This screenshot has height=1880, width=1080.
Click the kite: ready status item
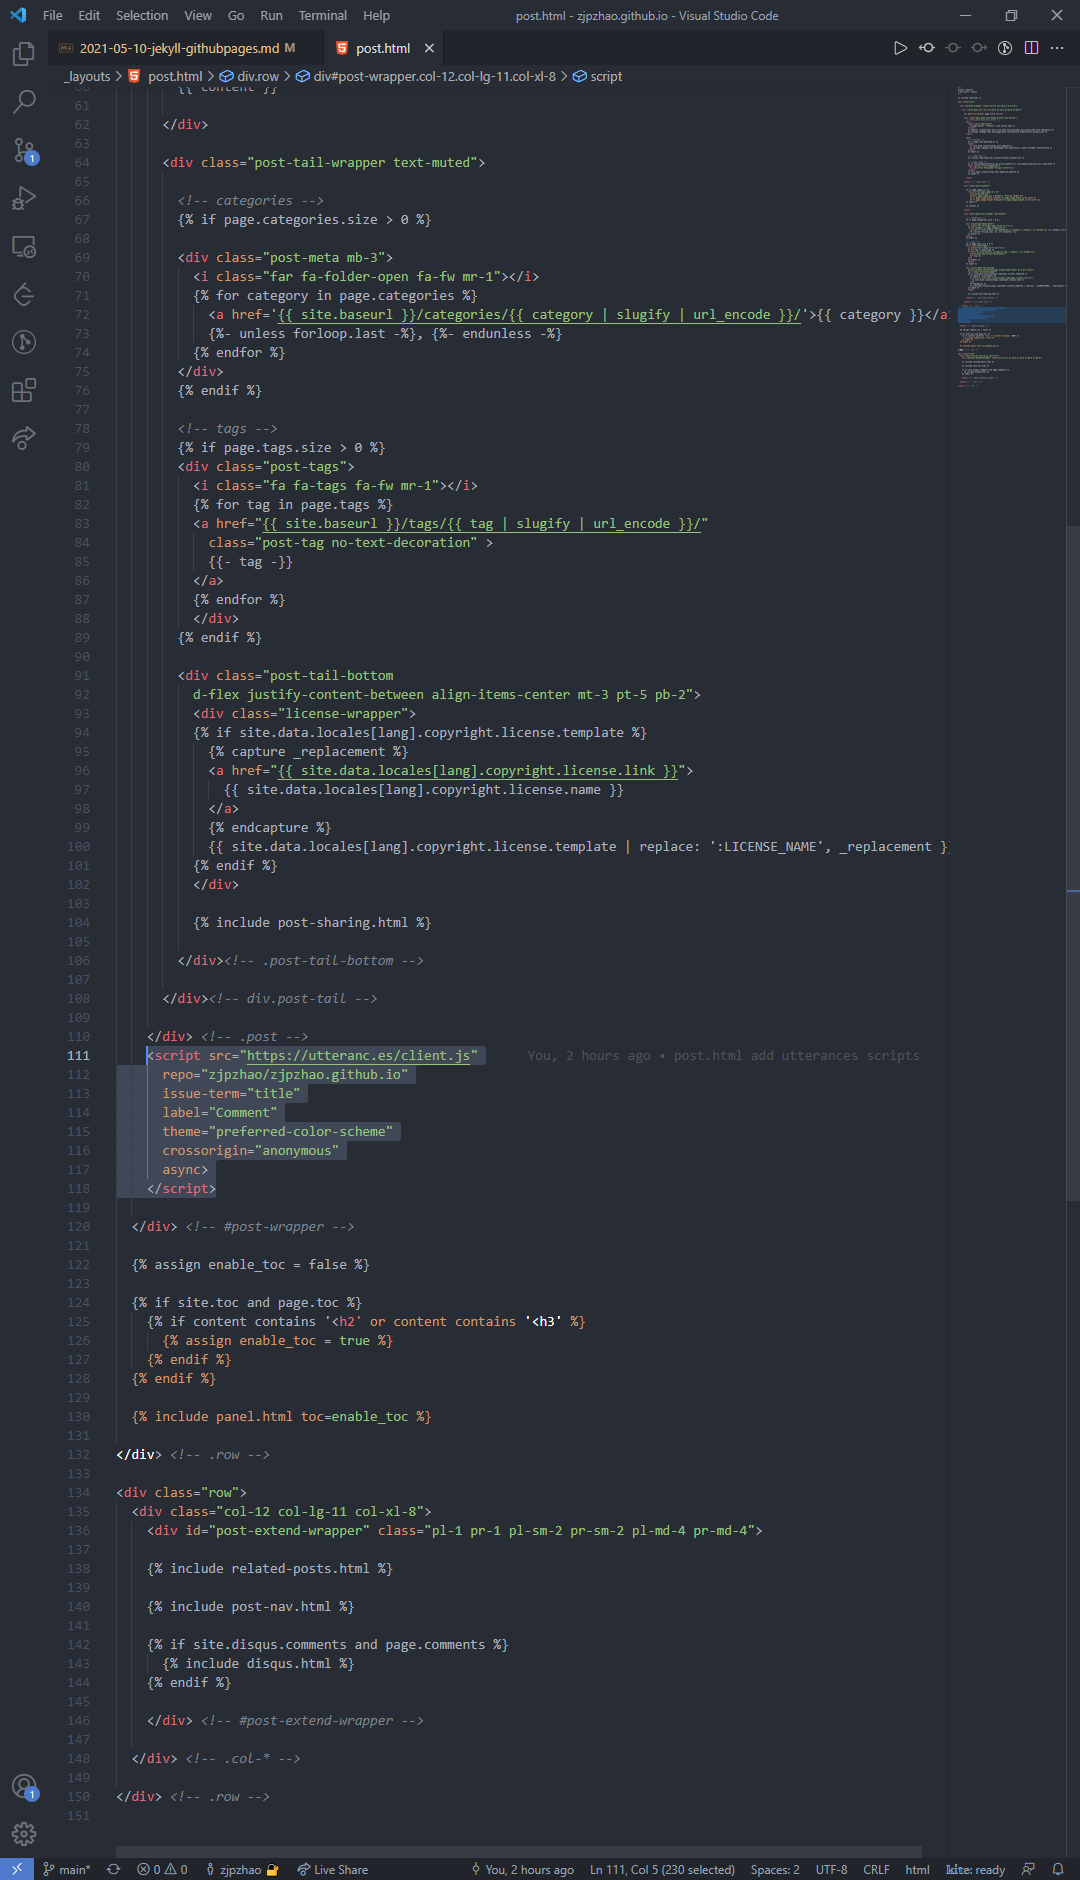[976, 1869]
